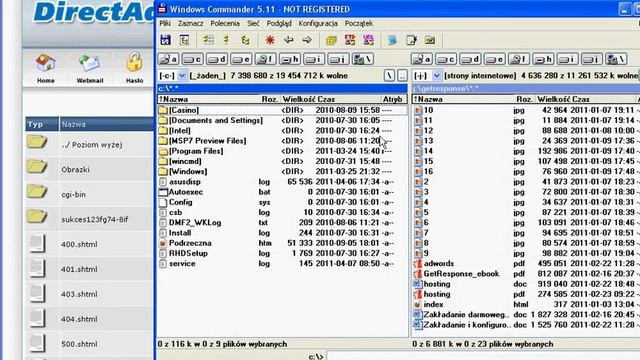Go back with the left arrow icon

point(289,40)
